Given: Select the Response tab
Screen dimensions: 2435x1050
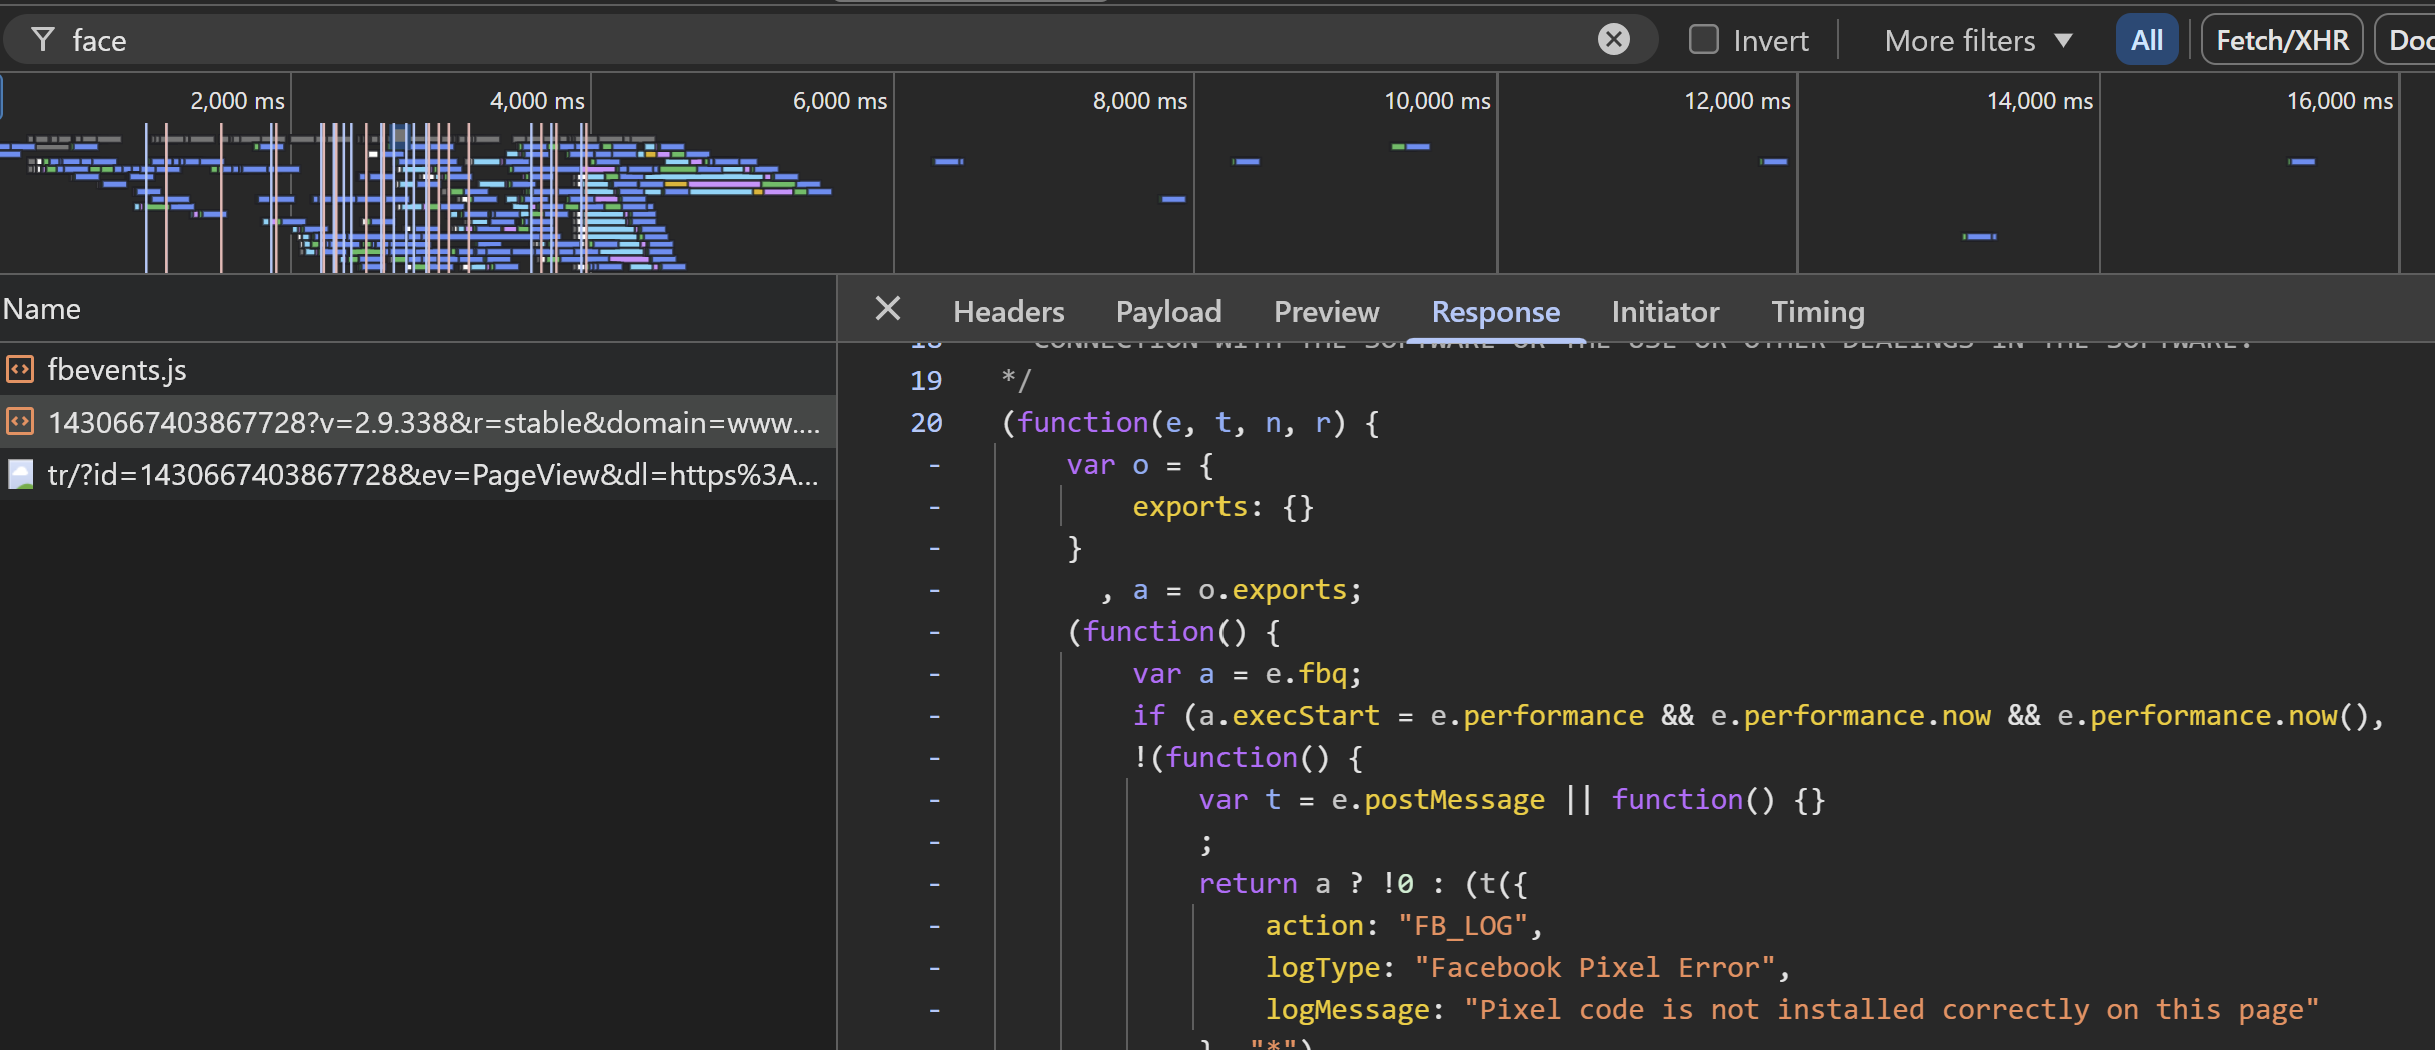Looking at the screenshot, I should [1495, 312].
